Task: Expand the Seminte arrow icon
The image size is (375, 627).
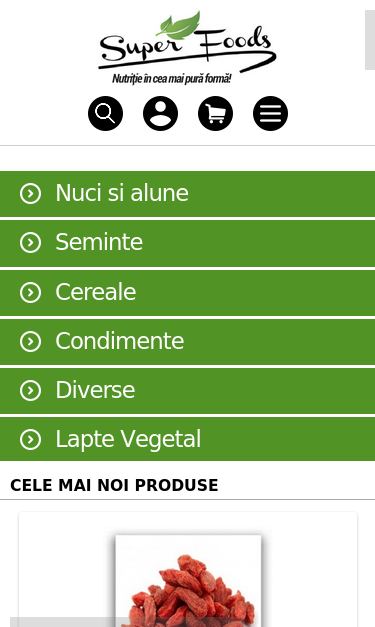Action: tap(30, 243)
